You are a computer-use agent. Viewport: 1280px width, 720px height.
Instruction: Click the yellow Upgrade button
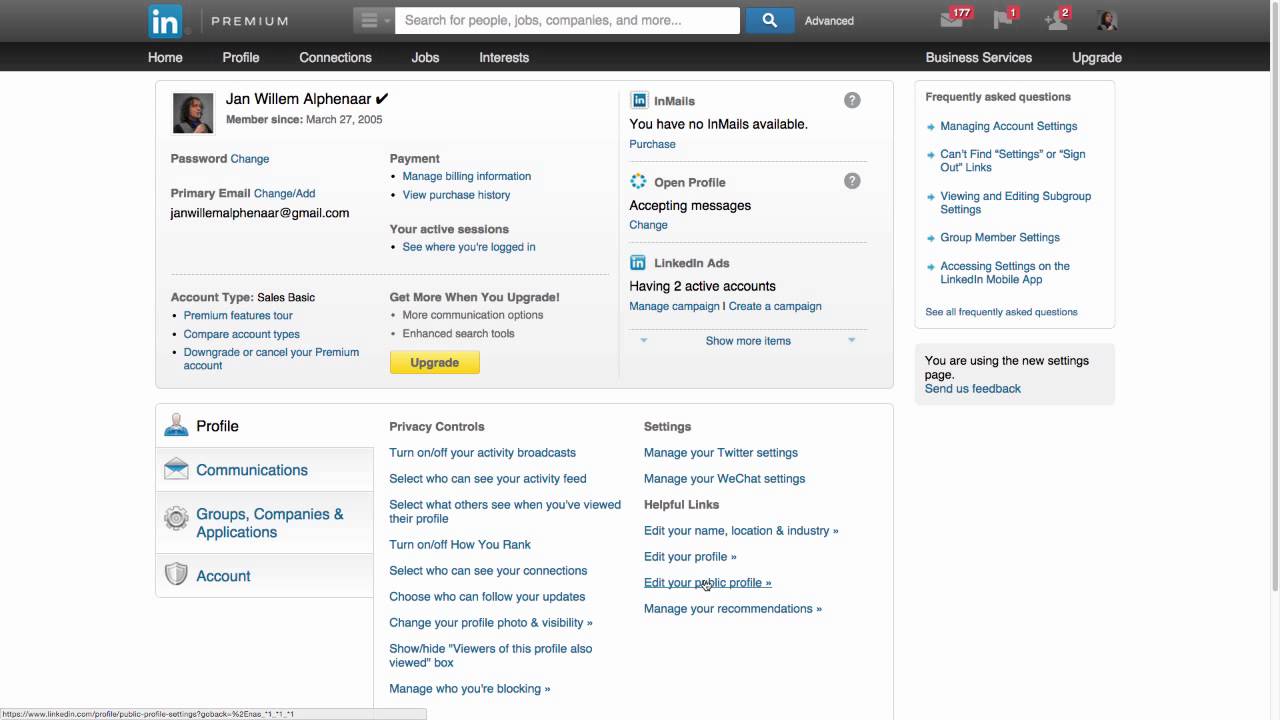(434, 362)
